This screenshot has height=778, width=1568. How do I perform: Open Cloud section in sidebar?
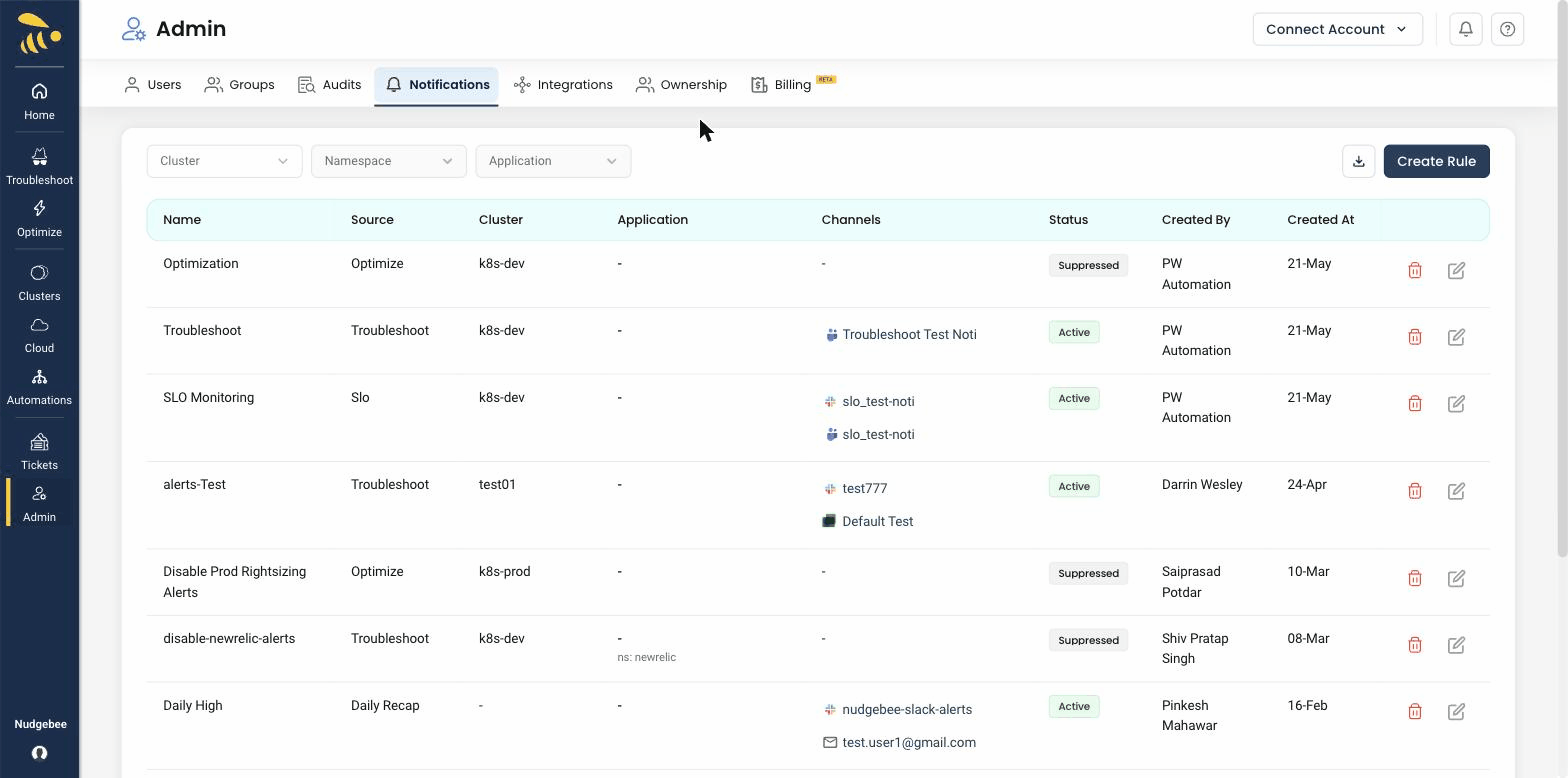pyautogui.click(x=39, y=335)
